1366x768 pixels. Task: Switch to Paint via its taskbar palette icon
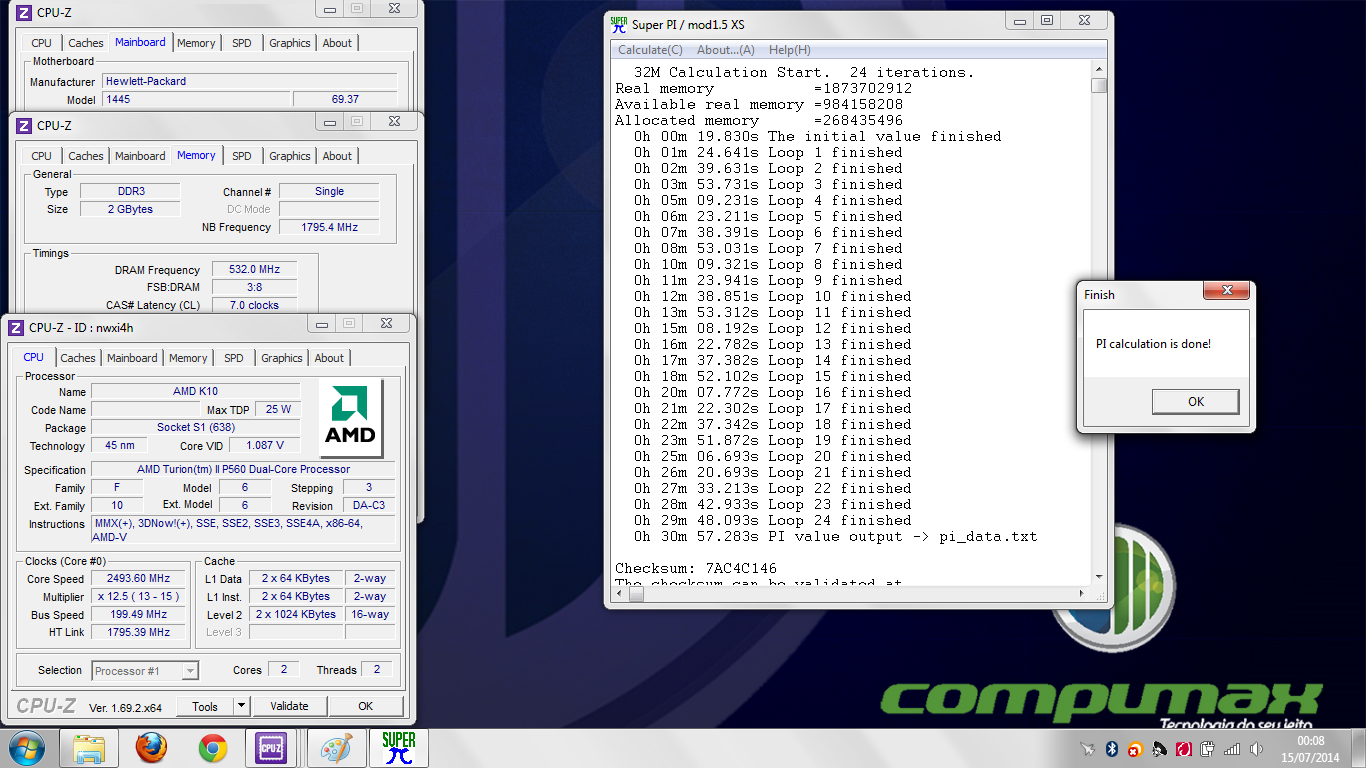(336, 748)
